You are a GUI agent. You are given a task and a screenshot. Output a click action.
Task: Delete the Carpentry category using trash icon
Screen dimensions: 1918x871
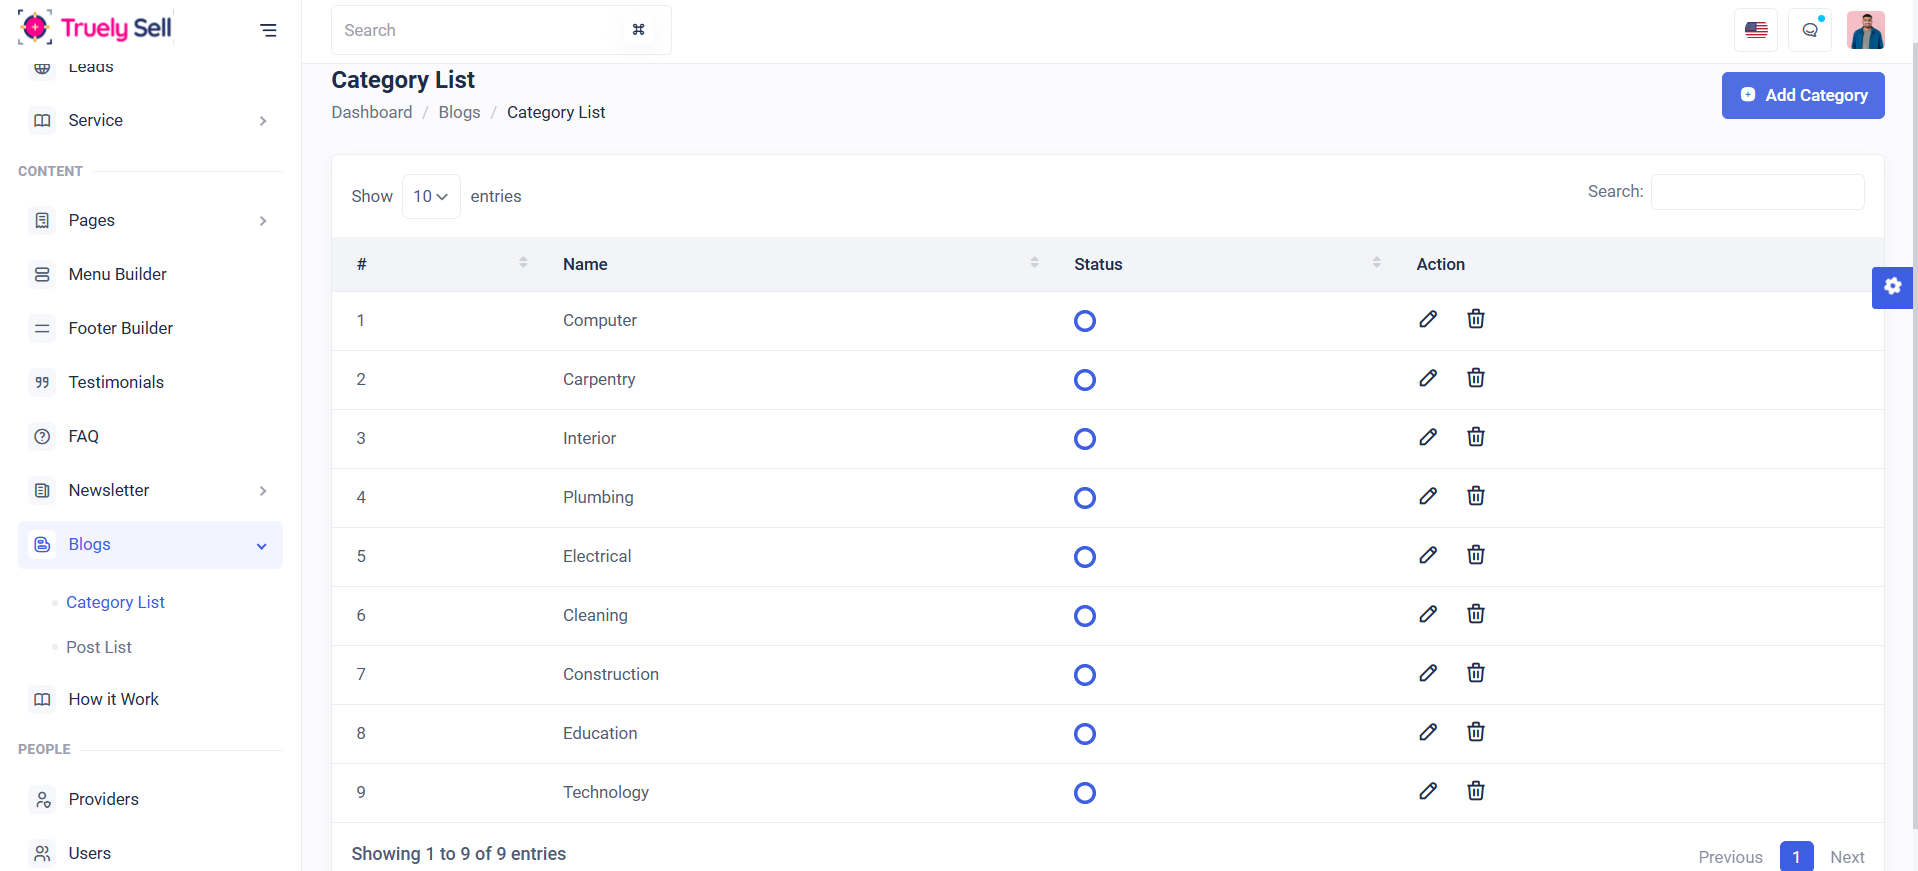pos(1475,378)
